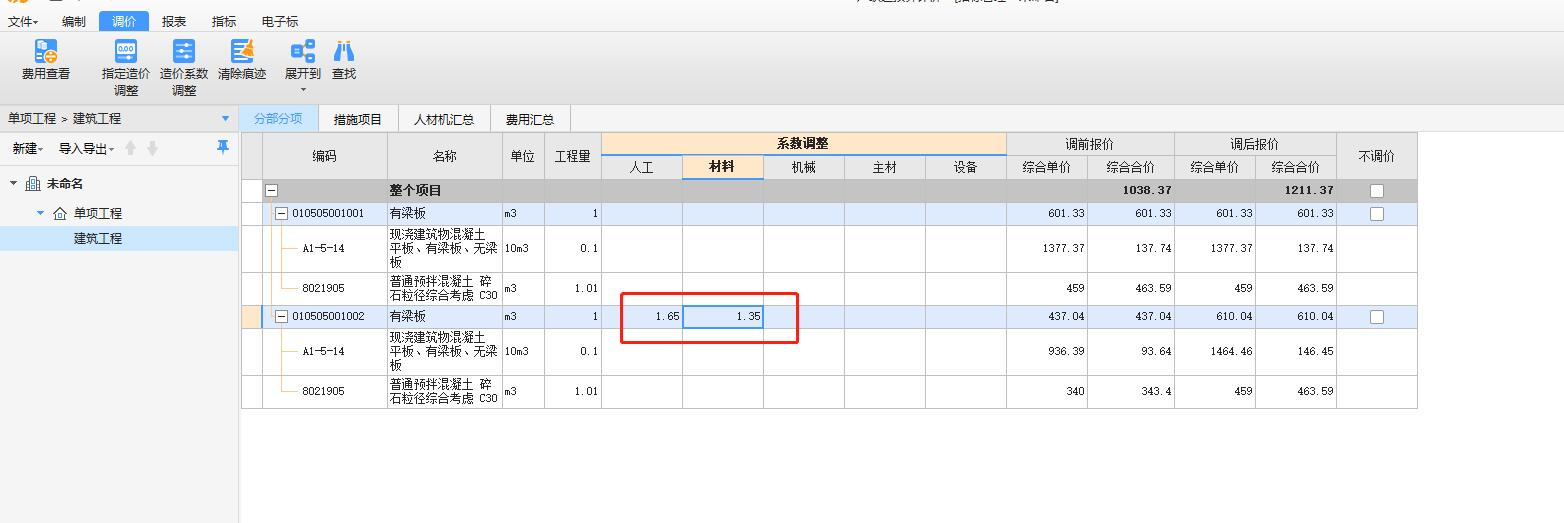Switch to the 分部分项 tab

click(x=278, y=119)
